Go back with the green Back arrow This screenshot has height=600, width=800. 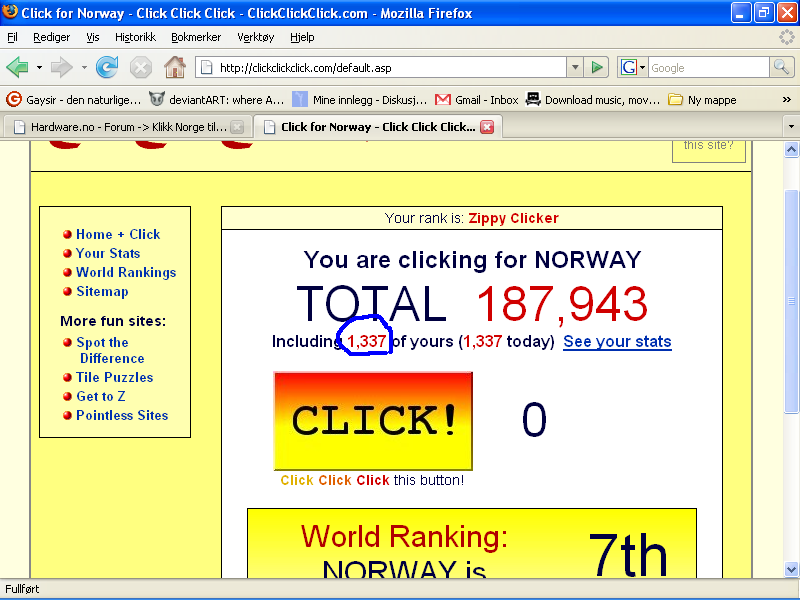[17, 67]
